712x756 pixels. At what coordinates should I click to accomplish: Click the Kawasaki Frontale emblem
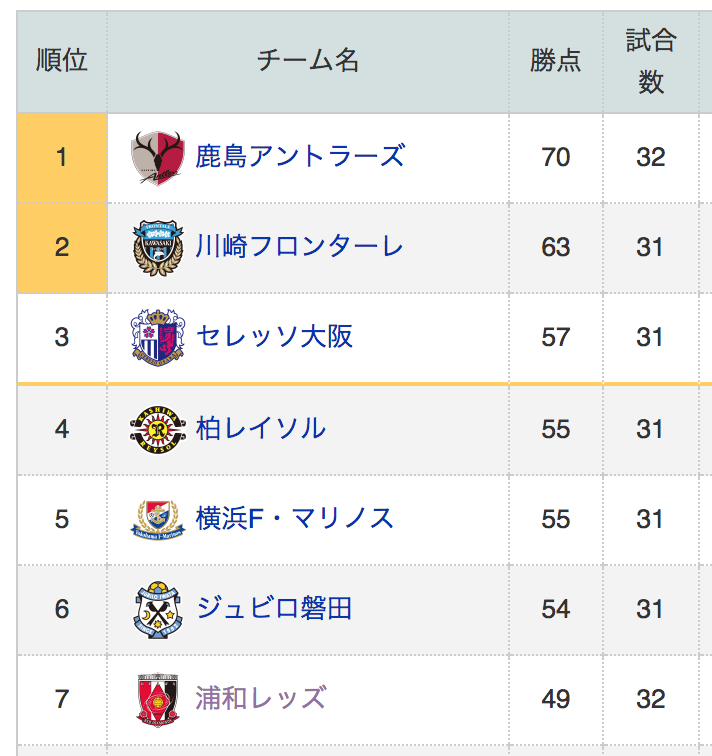[x=158, y=248]
